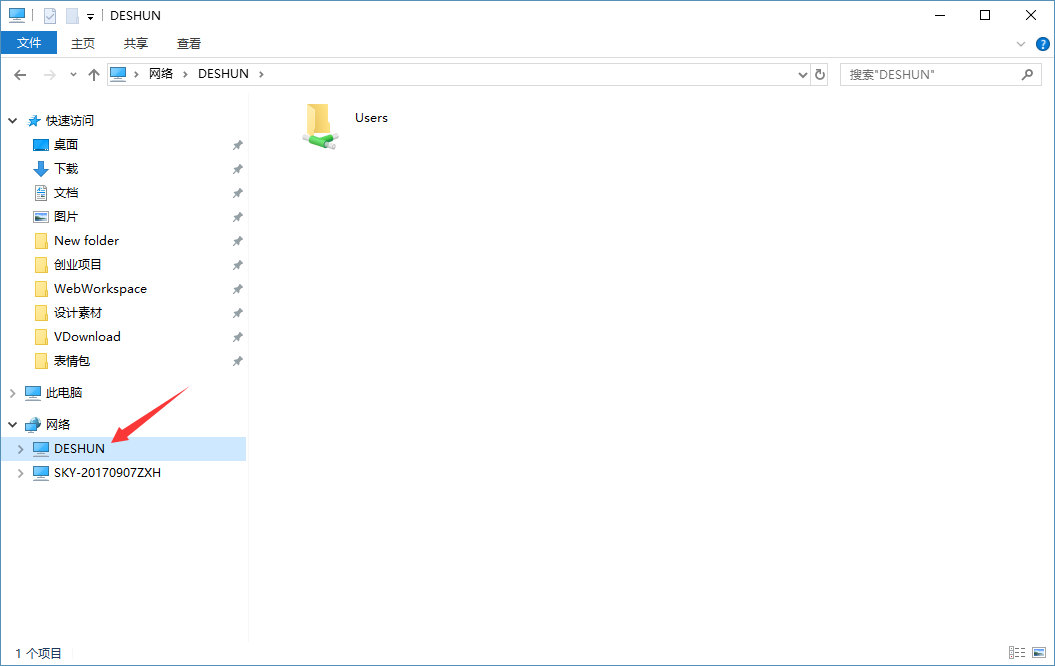Expand the DESHUN computer node
Screen dimensions: 1055x666
click(x=20, y=449)
